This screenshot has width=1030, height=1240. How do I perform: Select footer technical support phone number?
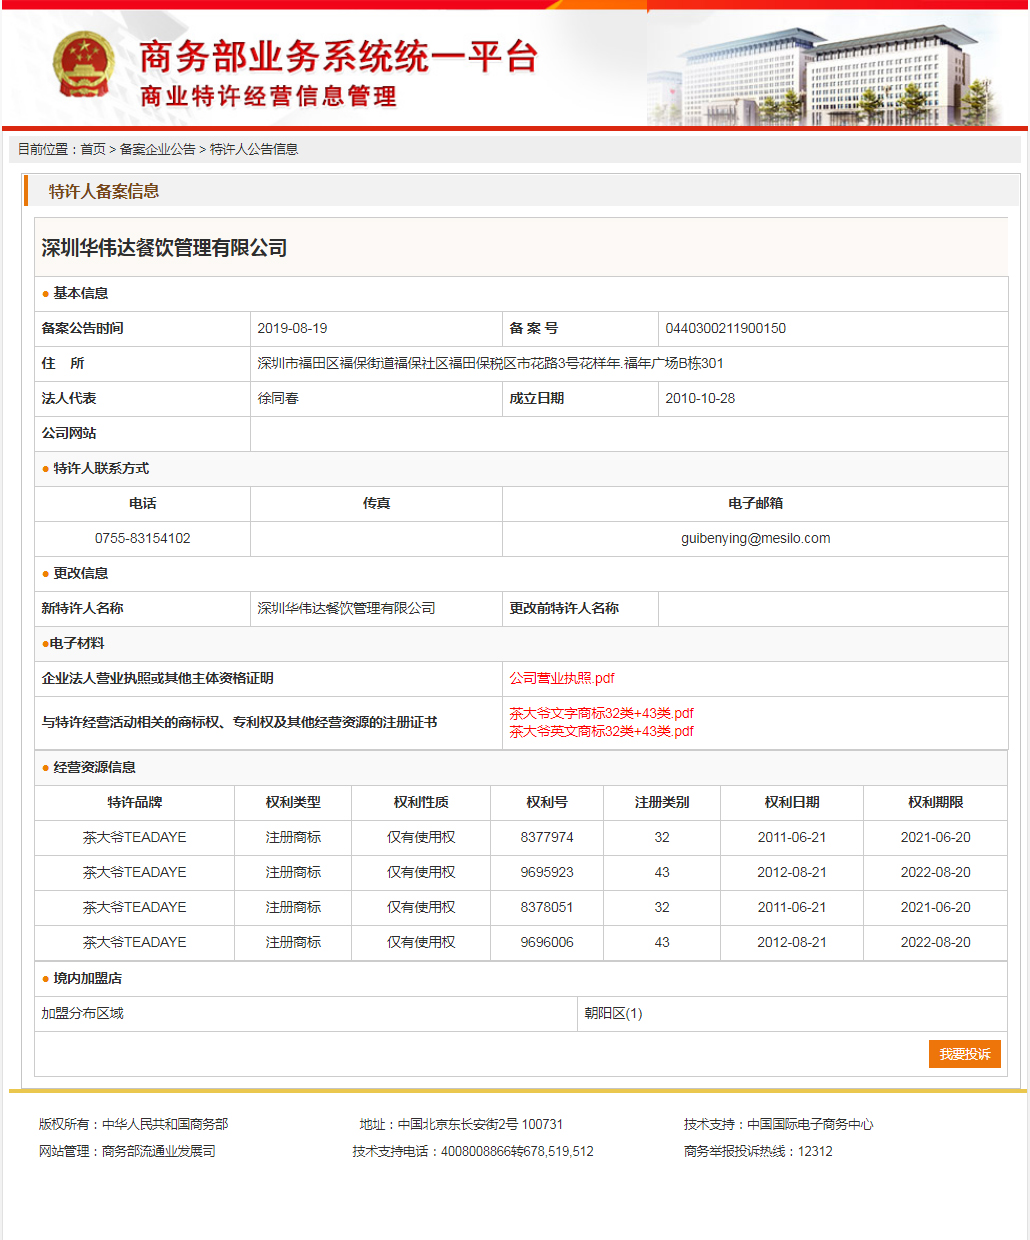(517, 1151)
